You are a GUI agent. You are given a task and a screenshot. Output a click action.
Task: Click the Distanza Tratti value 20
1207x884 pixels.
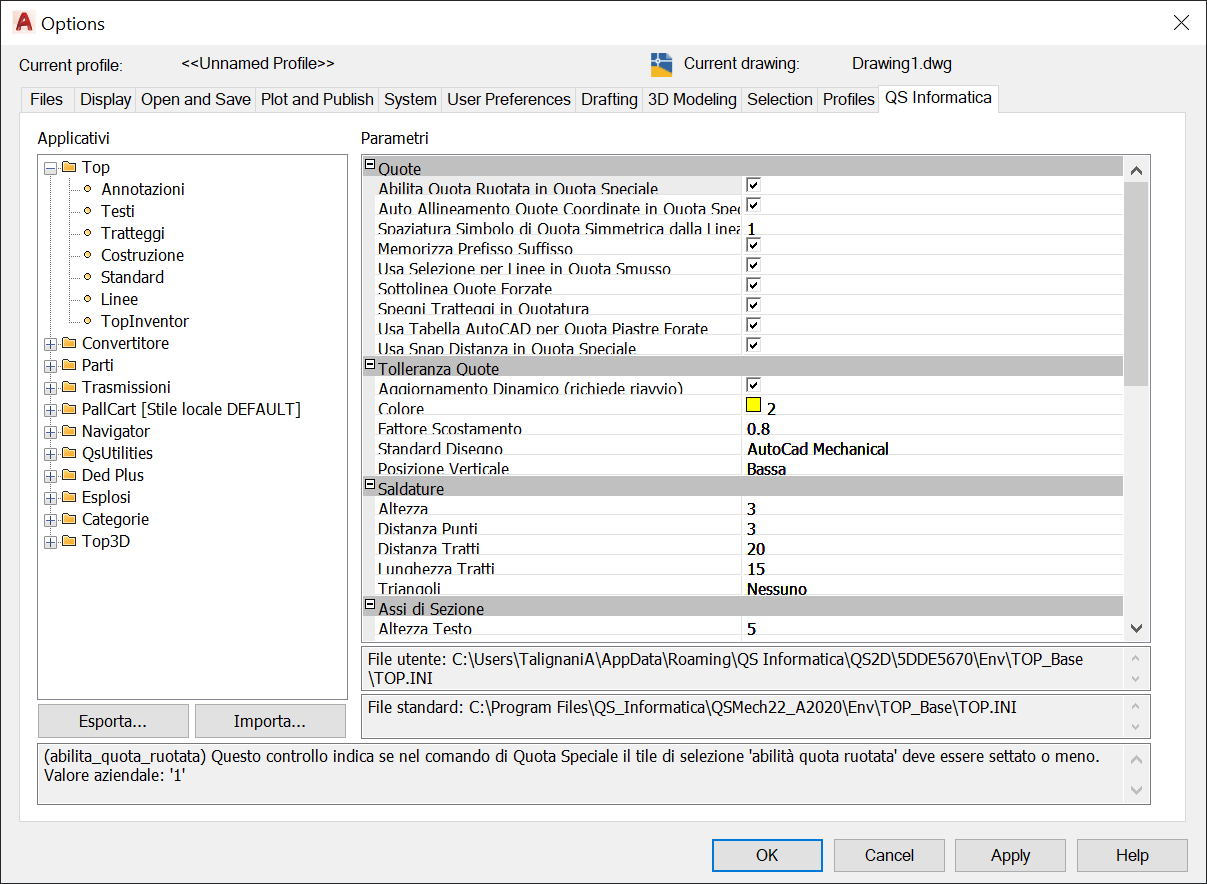click(756, 549)
